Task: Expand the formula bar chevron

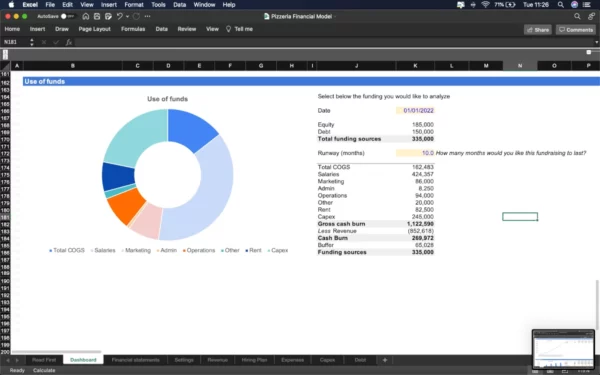Action: (x=596, y=42)
